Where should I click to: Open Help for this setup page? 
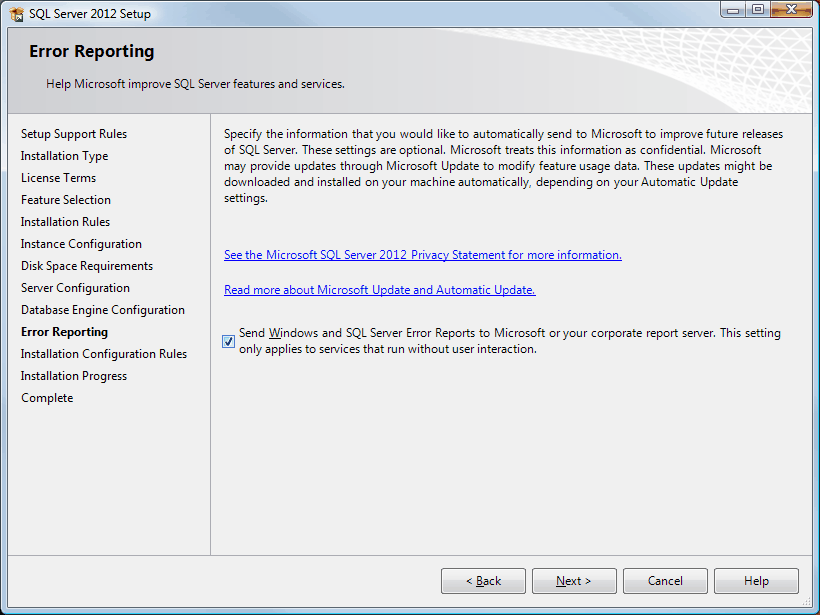756,581
